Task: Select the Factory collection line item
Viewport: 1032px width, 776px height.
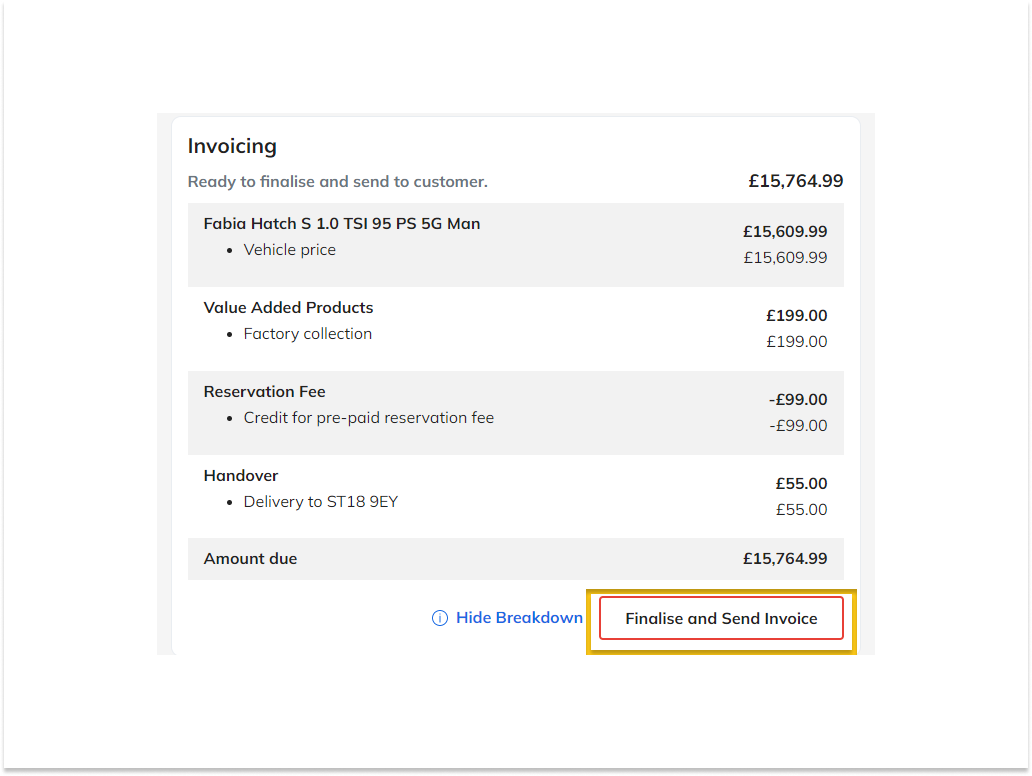Action: click(x=307, y=333)
